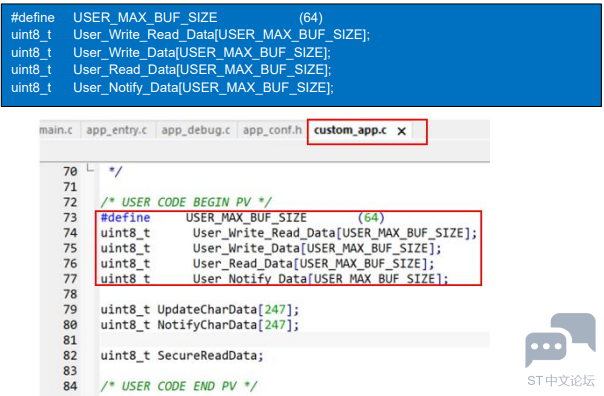Click uint8_t type on editor line 74

(x=125, y=233)
